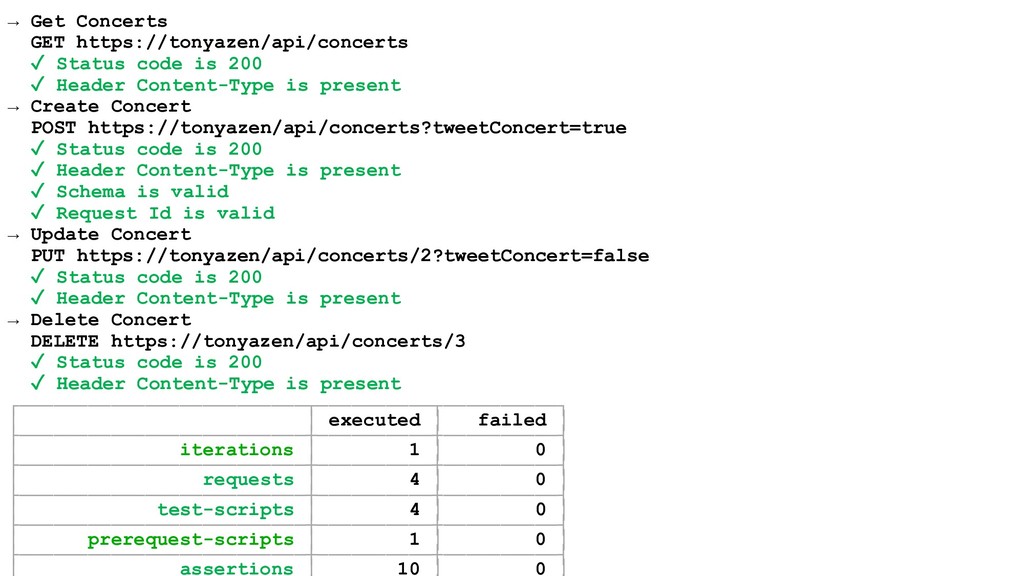Viewport: 1024px width, 576px height.
Task: Click the 'prerequest-scripts' row label
Action: (191, 540)
